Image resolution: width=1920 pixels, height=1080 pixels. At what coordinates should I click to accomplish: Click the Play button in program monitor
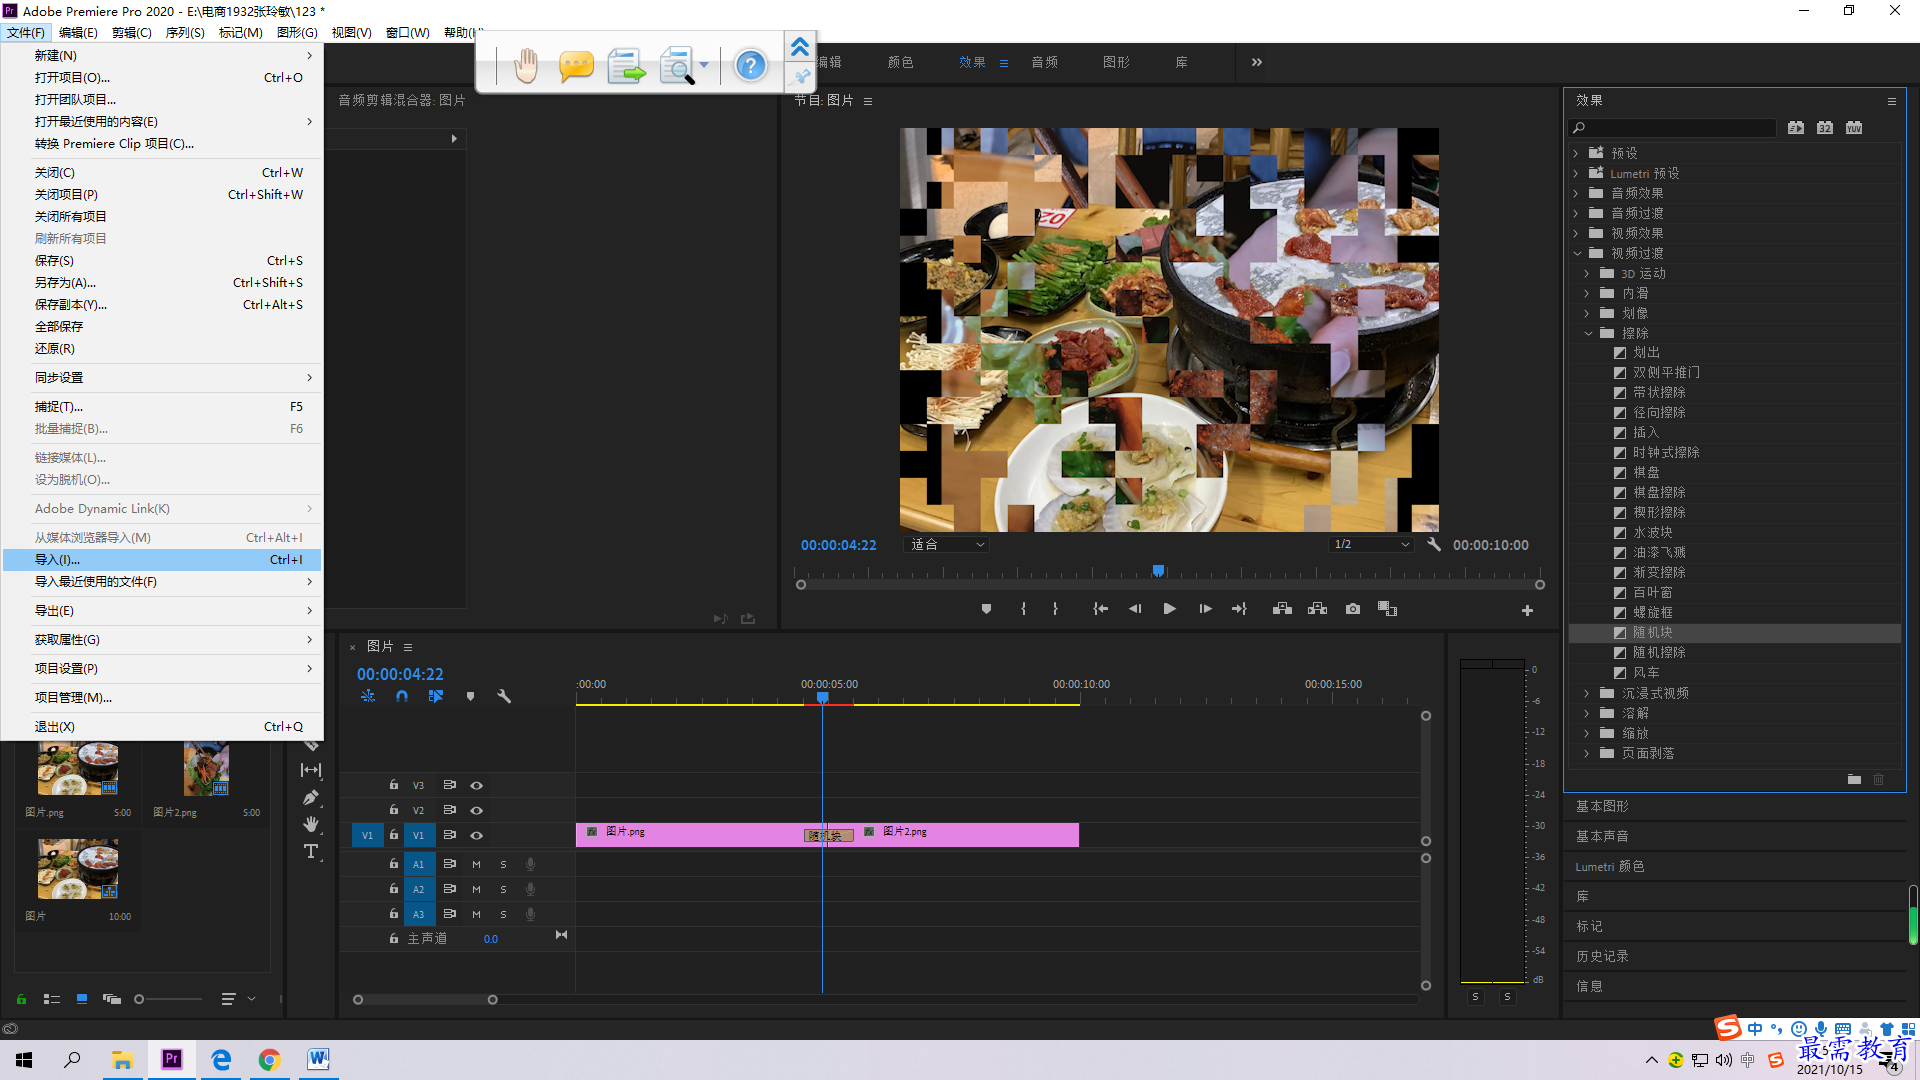[x=1169, y=609]
